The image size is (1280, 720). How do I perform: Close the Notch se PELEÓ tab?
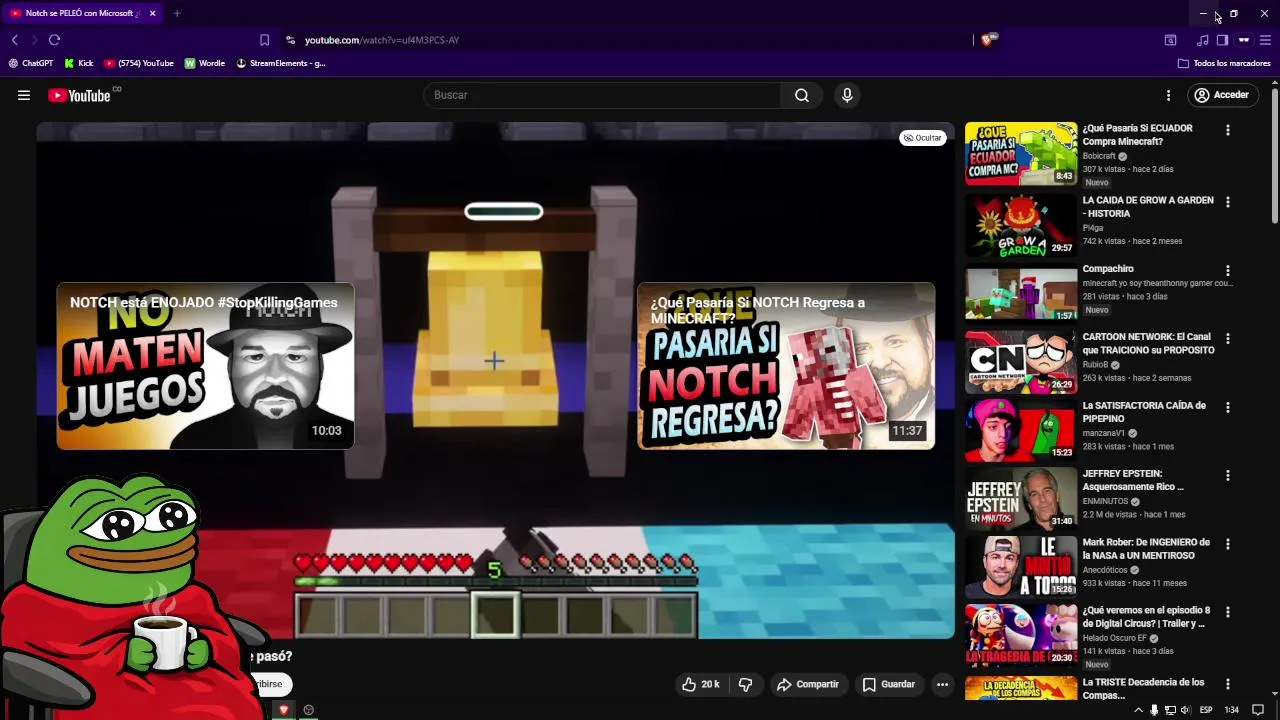coord(152,13)
